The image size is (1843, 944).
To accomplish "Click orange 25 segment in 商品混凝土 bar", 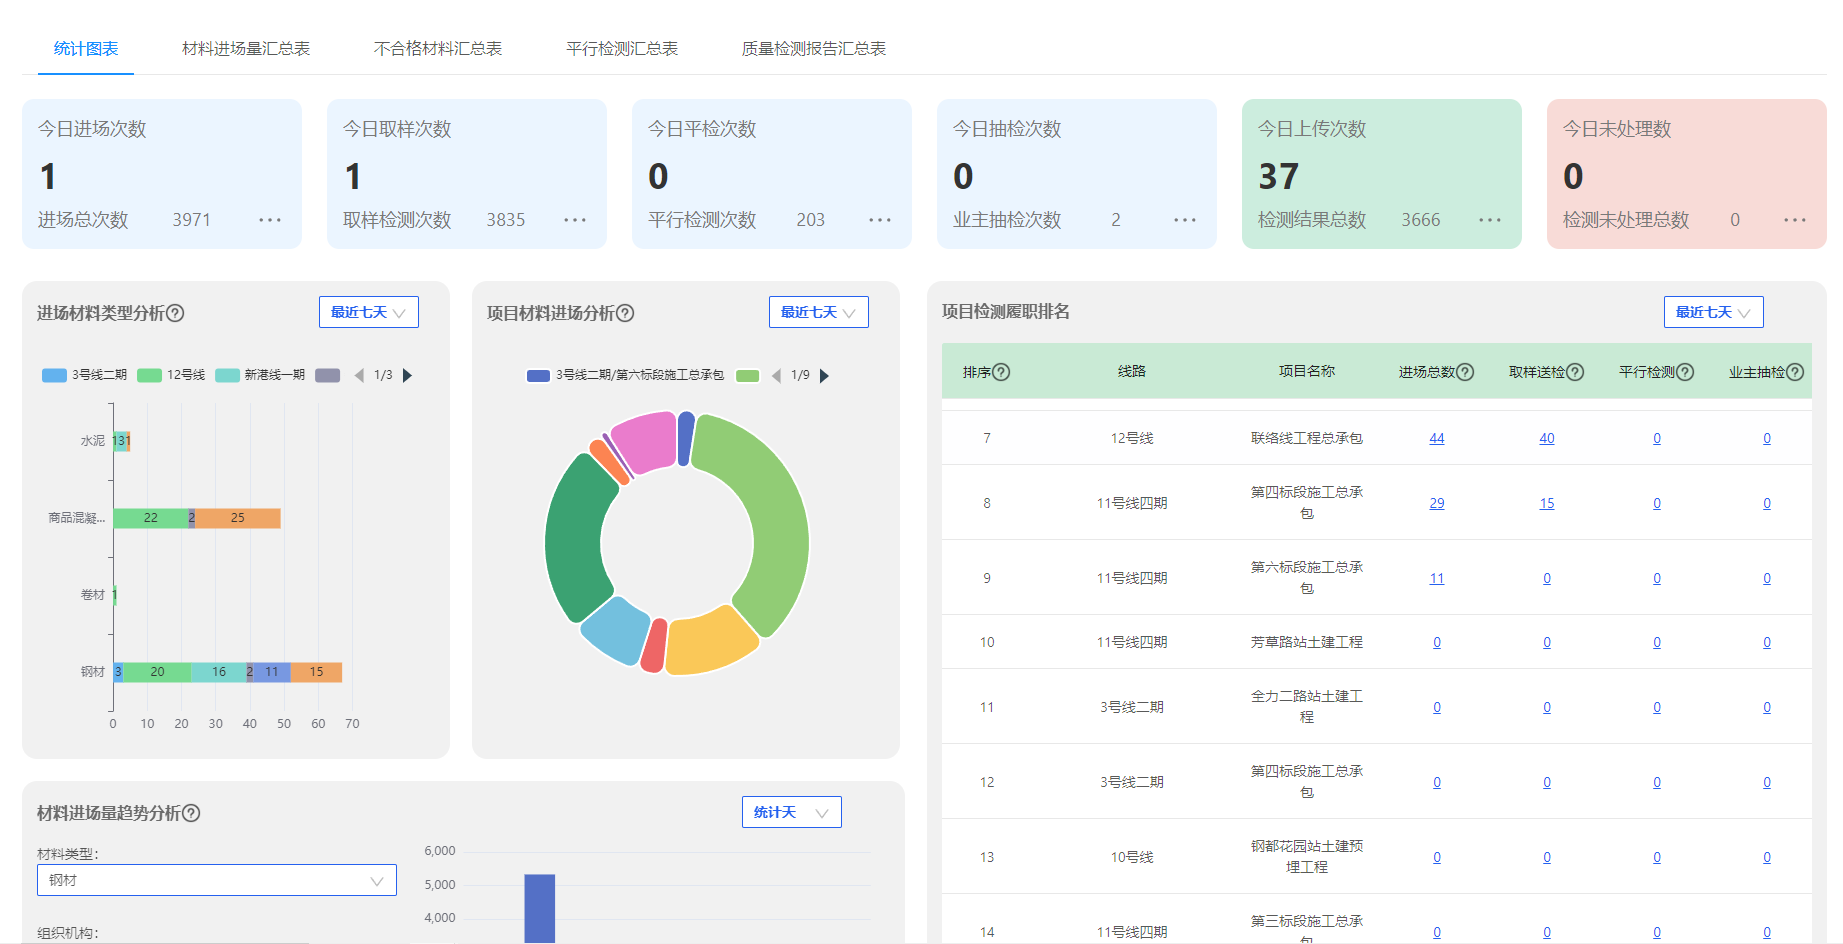I will [238, 518].
